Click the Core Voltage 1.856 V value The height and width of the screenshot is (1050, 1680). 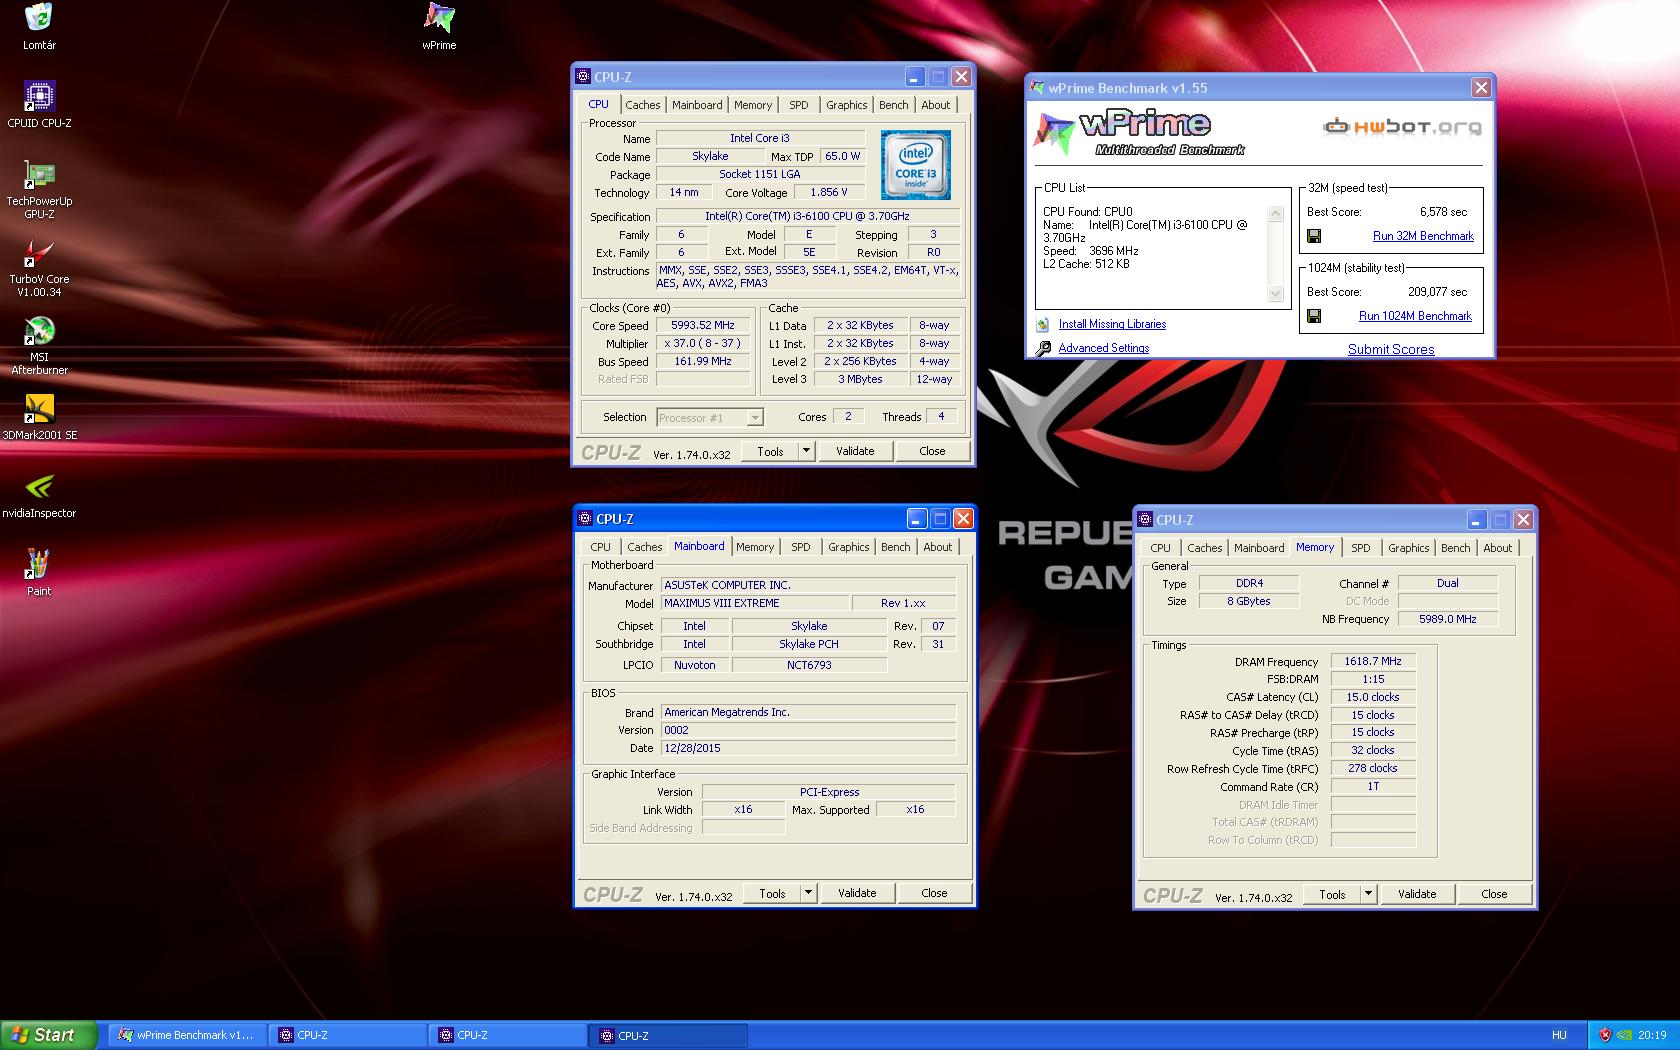(829, 192)
